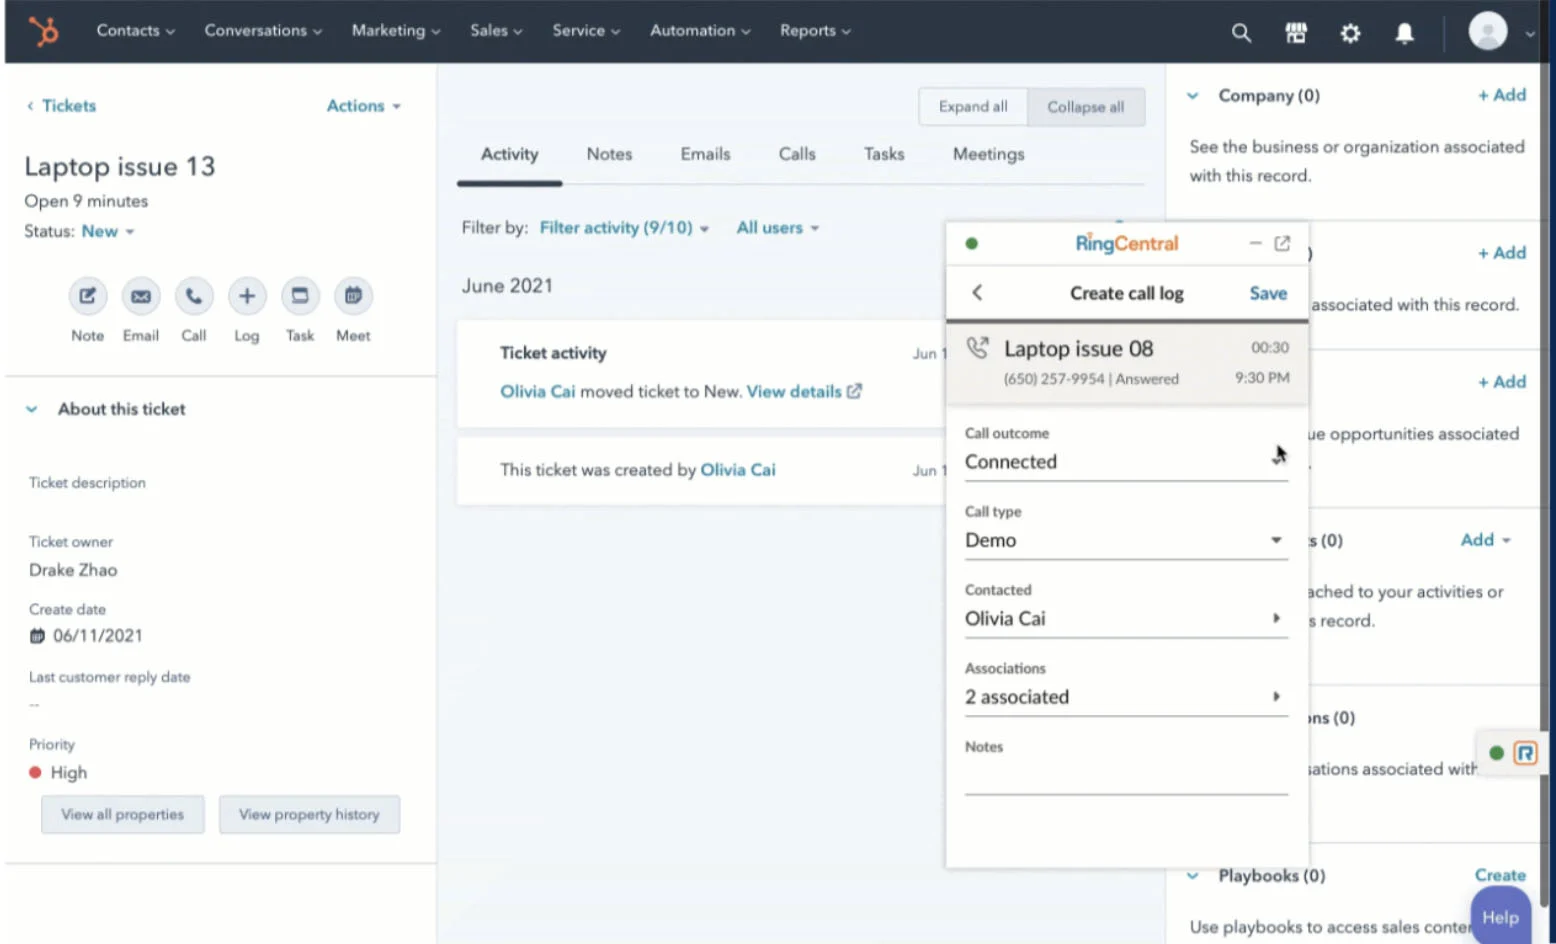Click the Task icon
The width and height of the screenshot is (1556, 944).
(300, 296)
